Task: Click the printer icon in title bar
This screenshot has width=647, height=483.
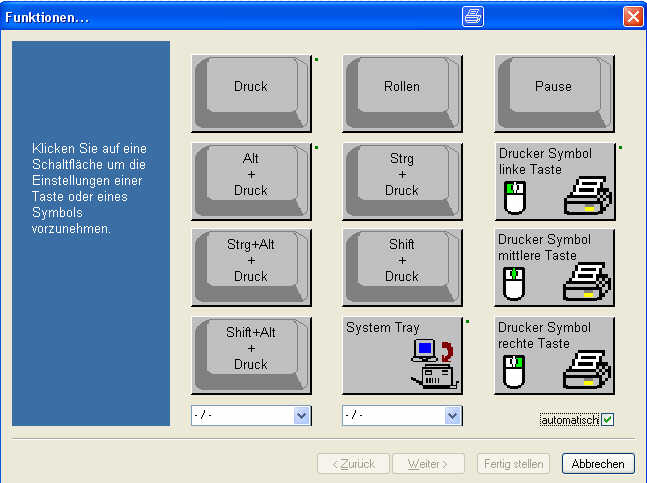Action: pyautogui.click(x=473, y=17)
